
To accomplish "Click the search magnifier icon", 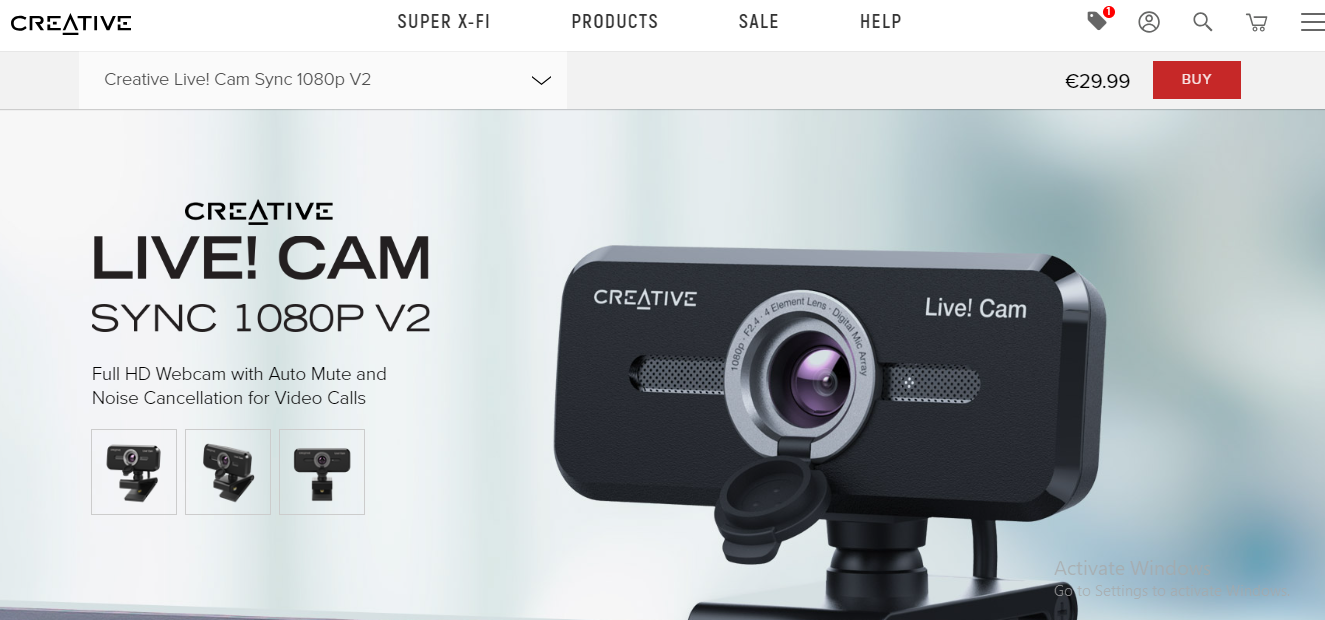I will [1203, 22].
